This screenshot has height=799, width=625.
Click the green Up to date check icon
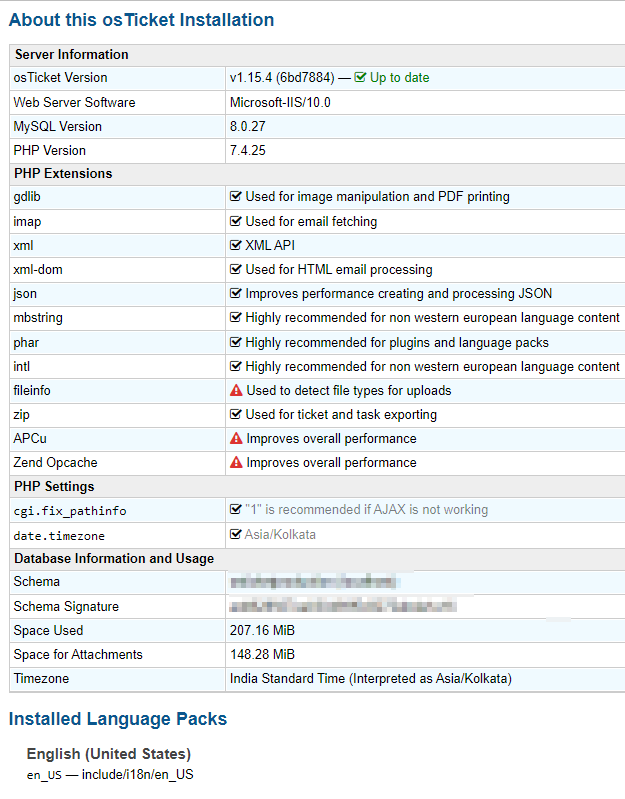click(x=360, y=78)
